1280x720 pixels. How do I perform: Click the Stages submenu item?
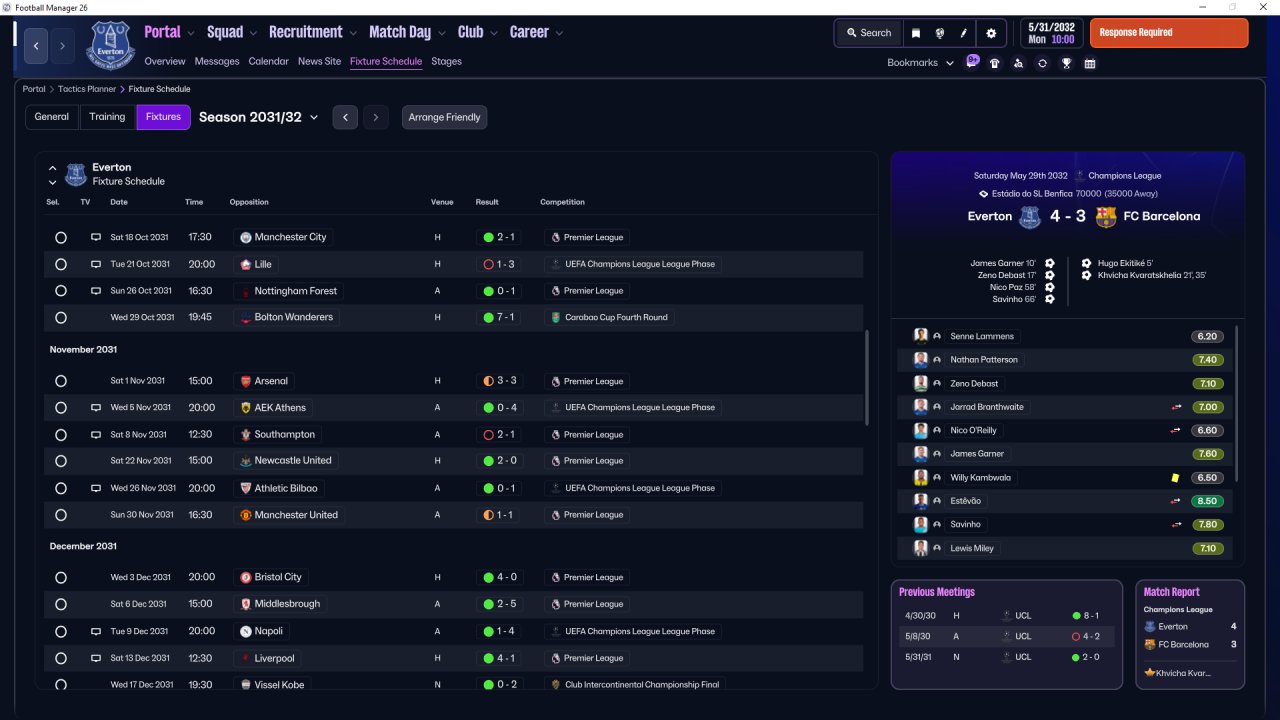(x=446, y=61)
